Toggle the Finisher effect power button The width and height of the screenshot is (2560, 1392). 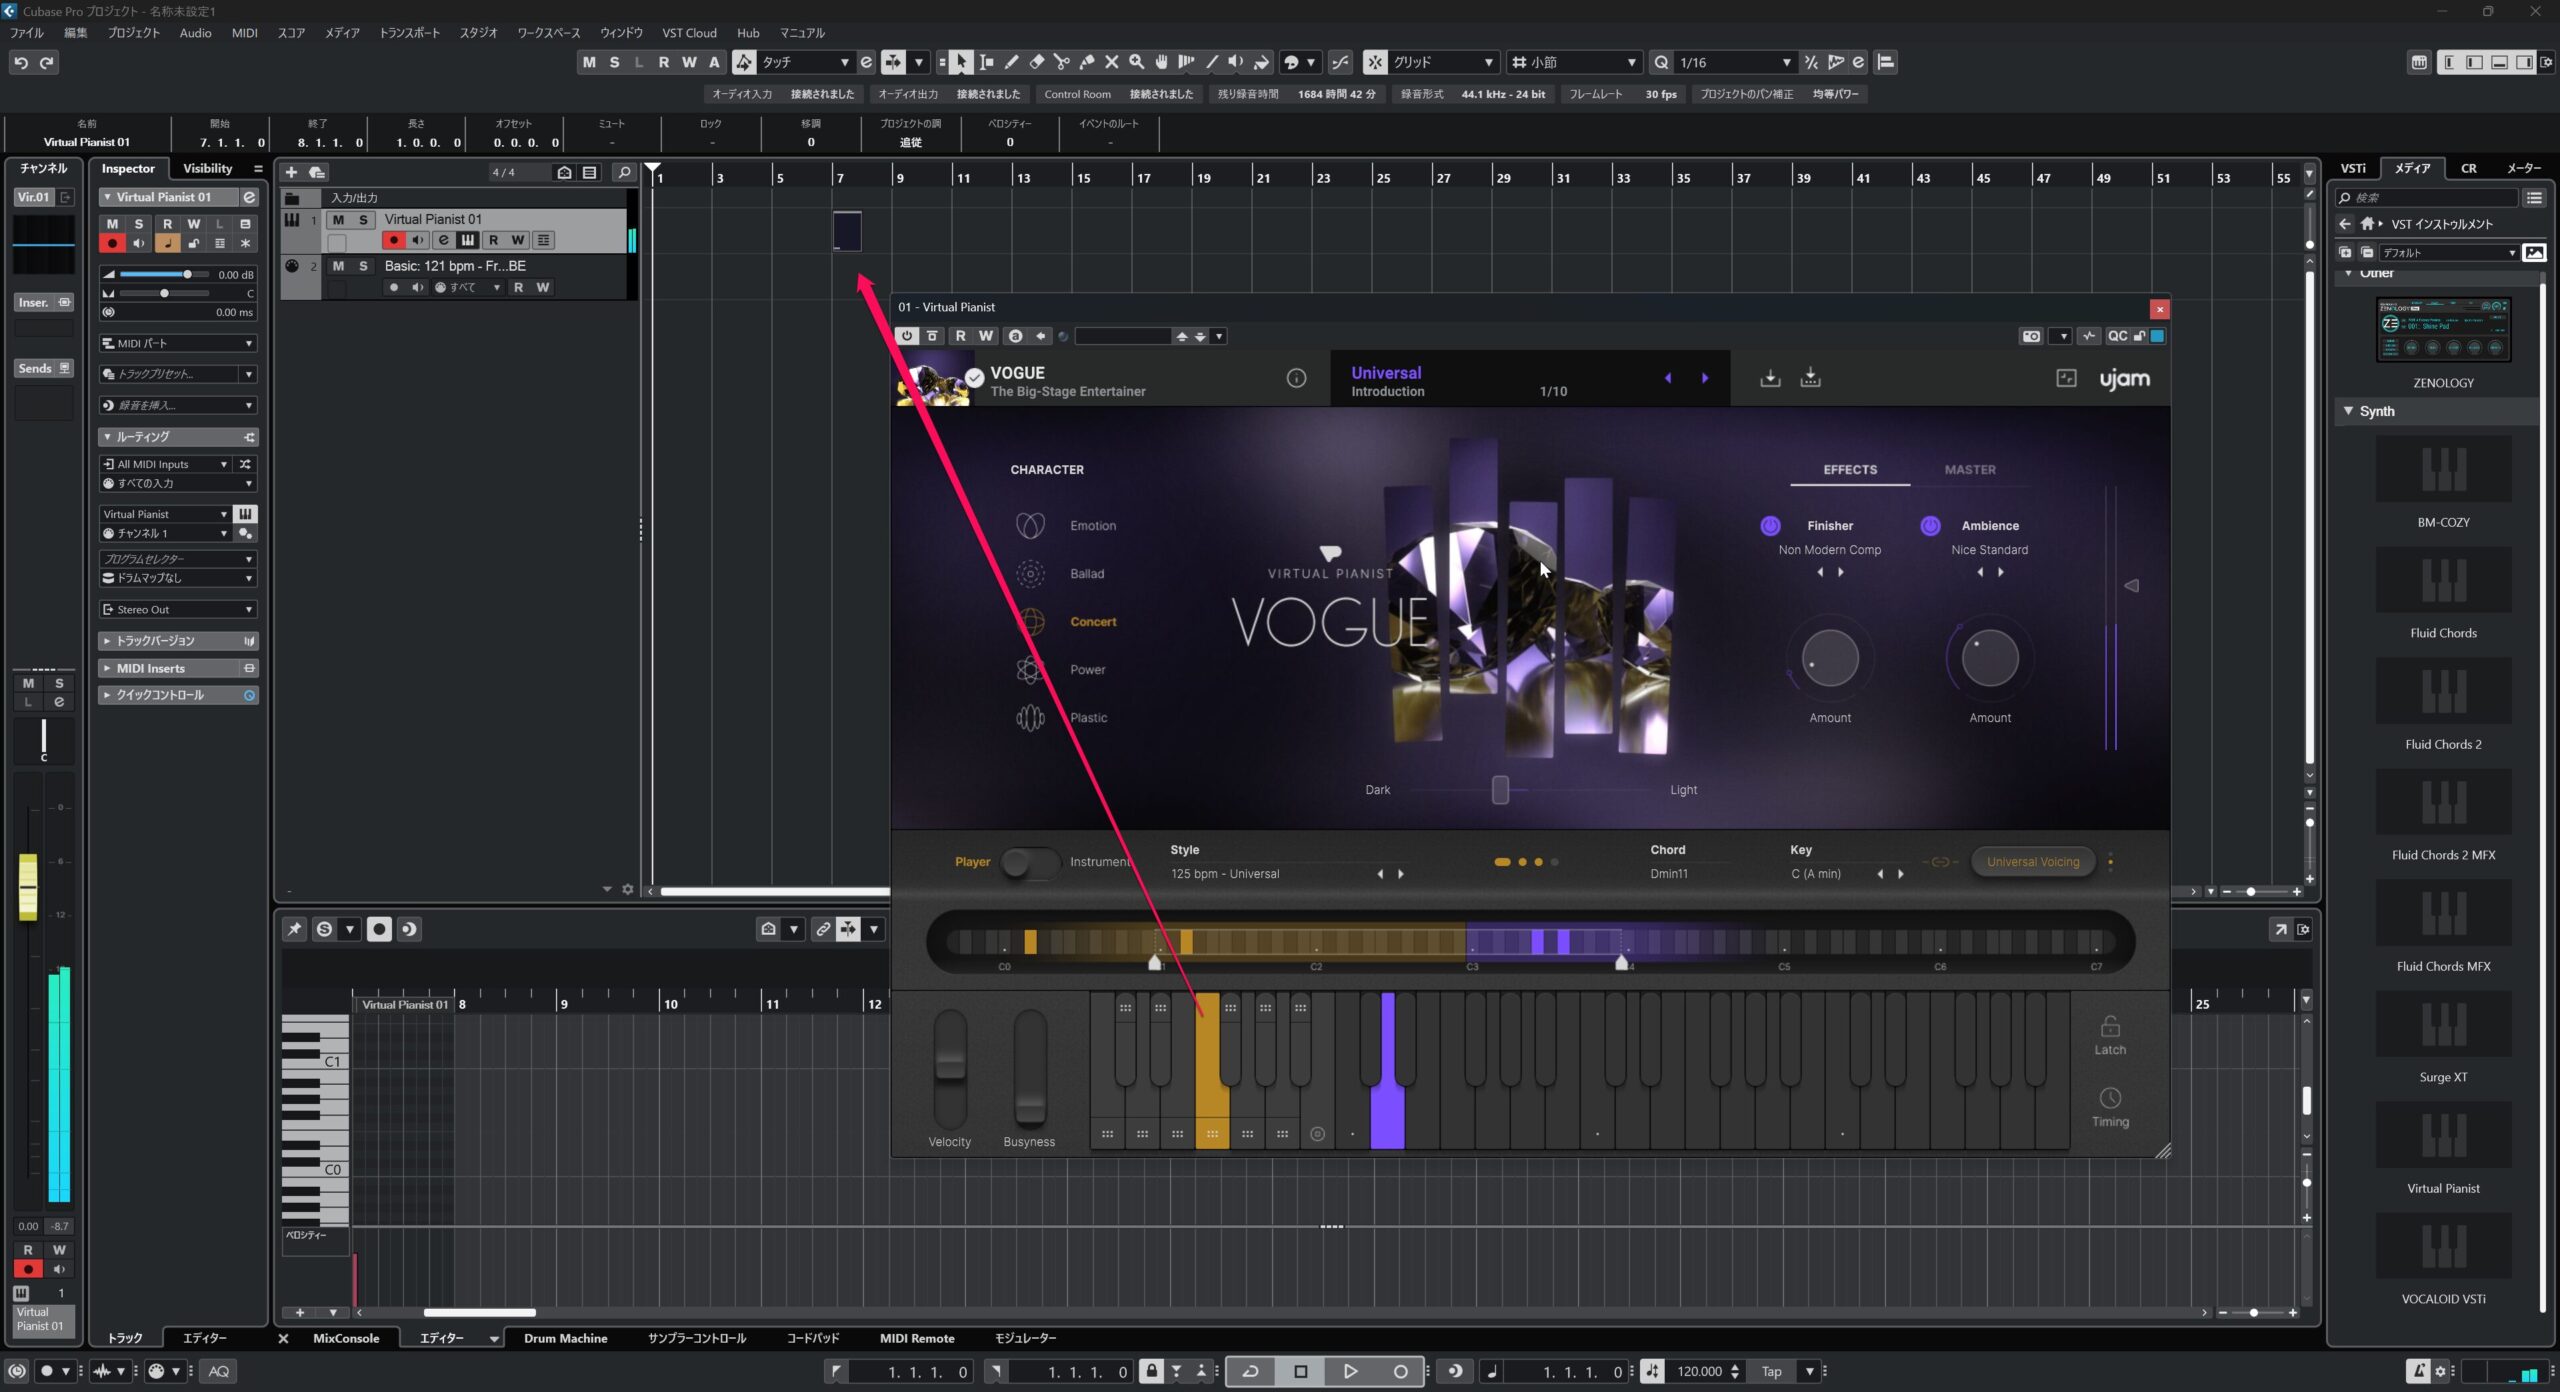coord(1770,525)
